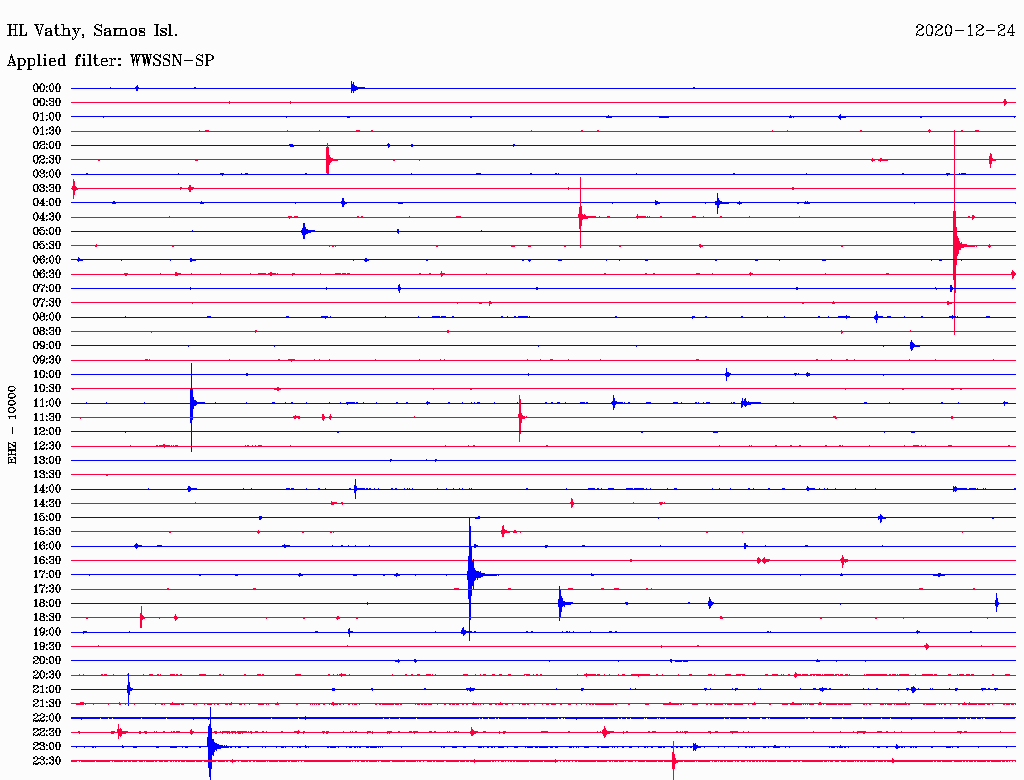Select the 16:00 time label

tap(47, 546)
